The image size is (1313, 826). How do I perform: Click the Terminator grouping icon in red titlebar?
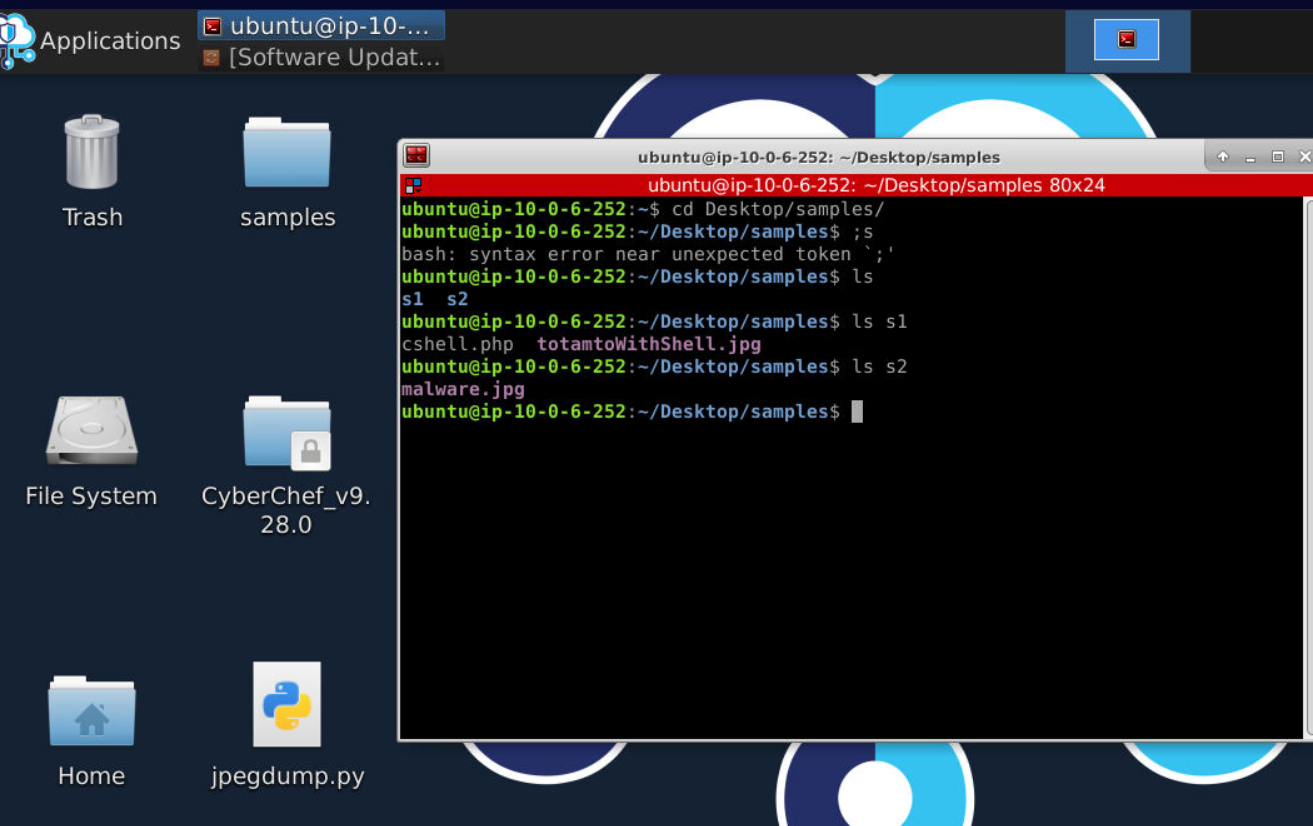412,185
